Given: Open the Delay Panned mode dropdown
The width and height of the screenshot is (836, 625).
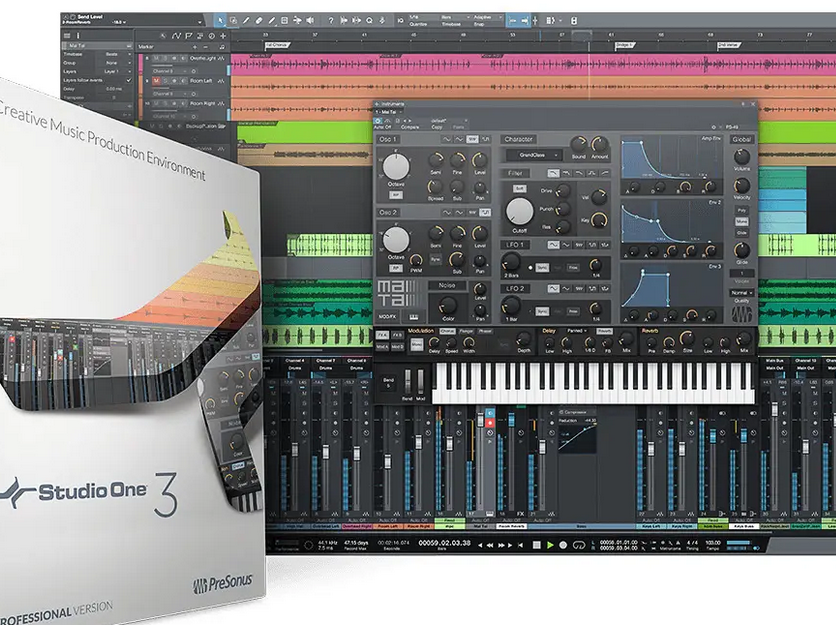Looking at the screenshot, I should tap(576, 331).
